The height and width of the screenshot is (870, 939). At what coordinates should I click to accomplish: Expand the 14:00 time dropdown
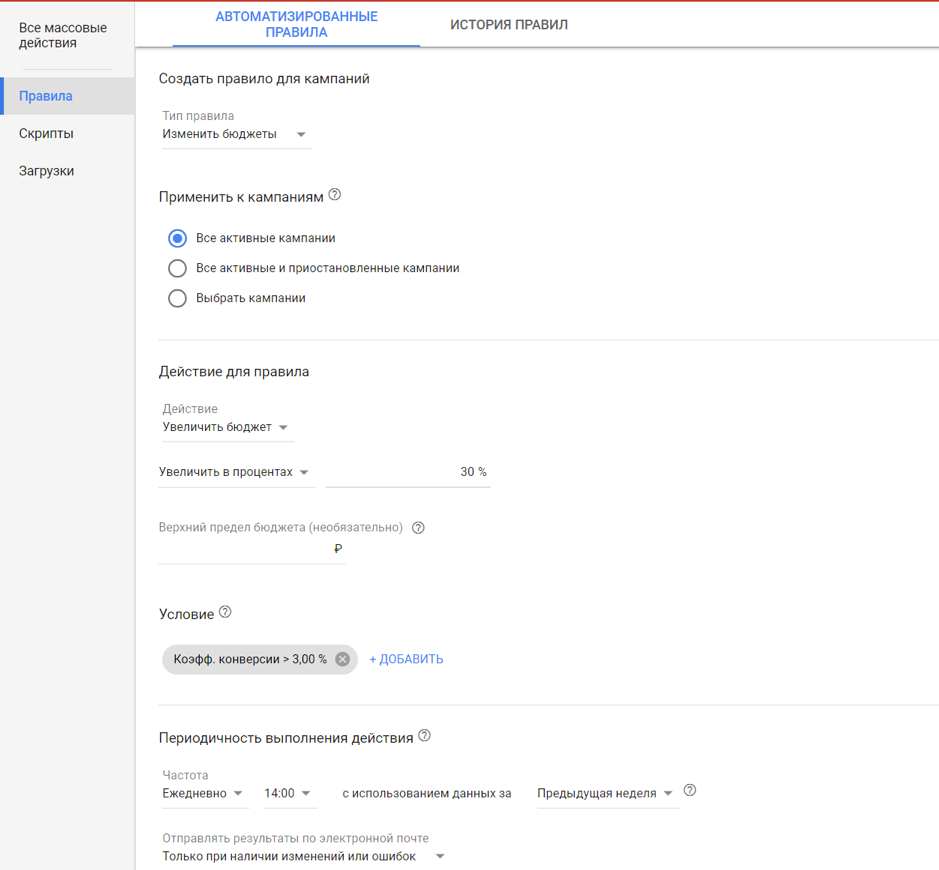tap(288, 793)
